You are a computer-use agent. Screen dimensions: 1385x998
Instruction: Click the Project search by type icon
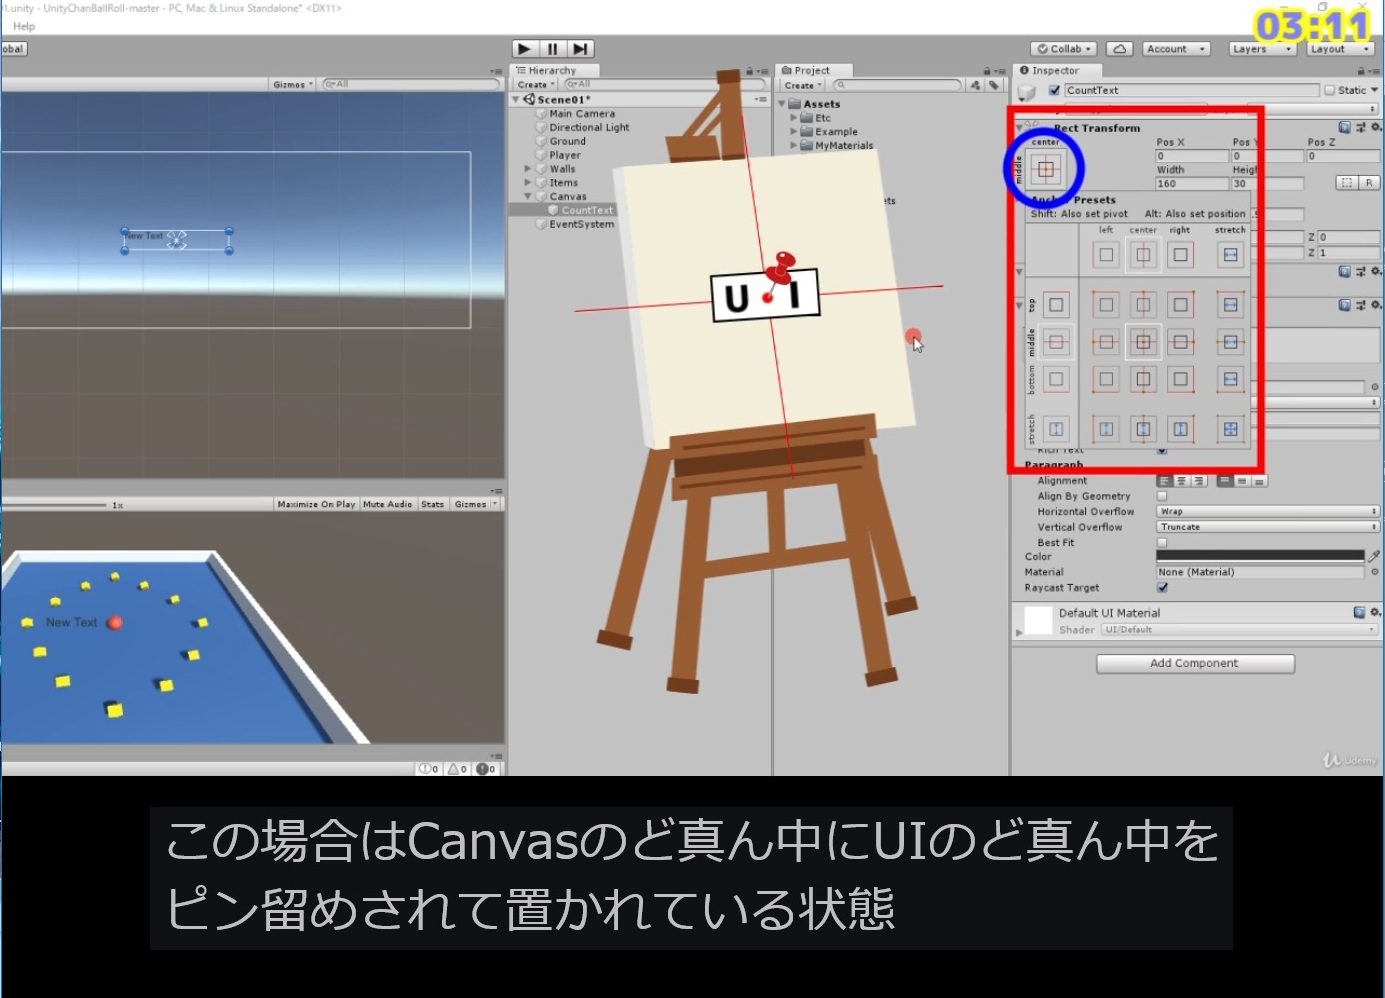[976, 85]
